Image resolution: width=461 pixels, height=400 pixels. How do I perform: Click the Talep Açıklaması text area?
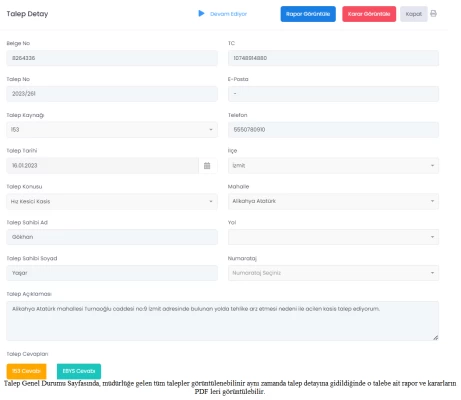[x=222, y=321]
